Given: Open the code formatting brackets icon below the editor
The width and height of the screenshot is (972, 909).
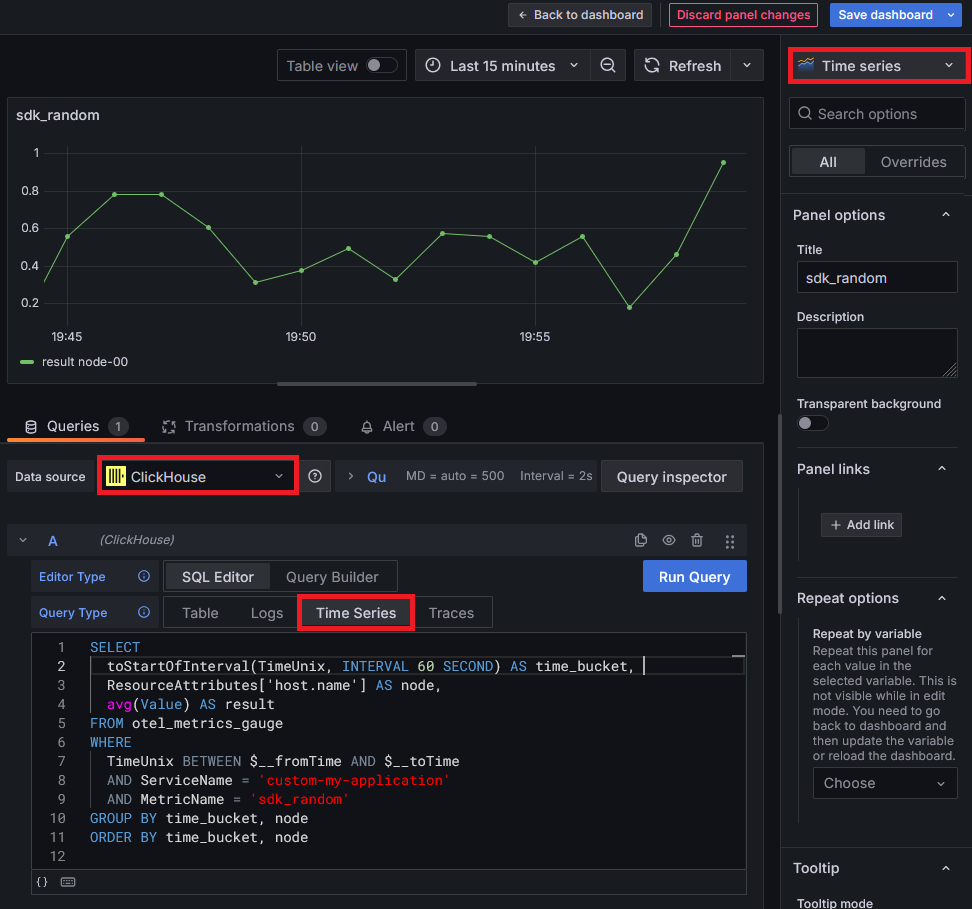Looking at the screenshot, I should point(42,882).
